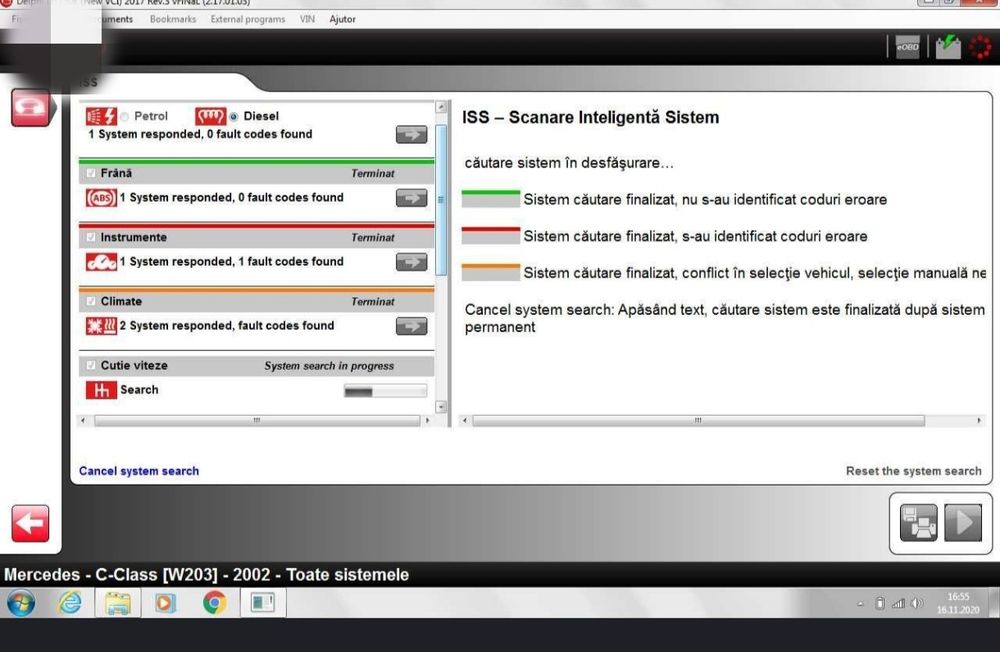Image resolution: width=1000 pixels, height=652 pixels.
Task: Click the system list vertical scrollbar thumb
Action: 441,200
